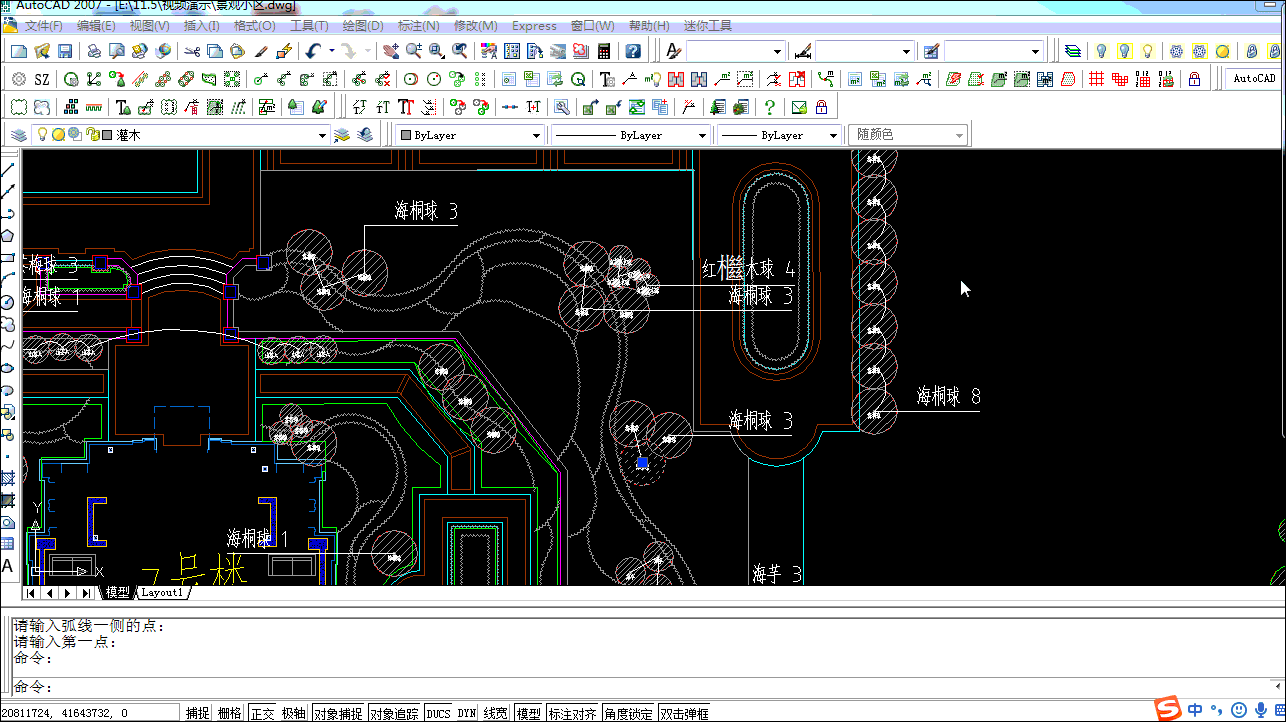Image resolution: width=1286 pixels, height=722 pixels.
Task: Select the Pan realtime hand tool
Action: click(x=390, y=51)
